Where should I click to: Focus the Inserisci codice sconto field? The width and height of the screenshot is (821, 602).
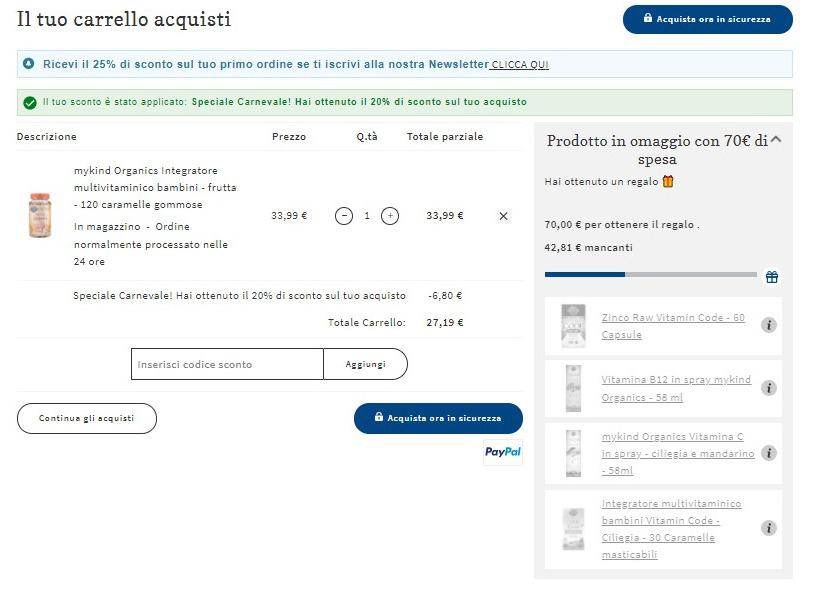(227, 364)
